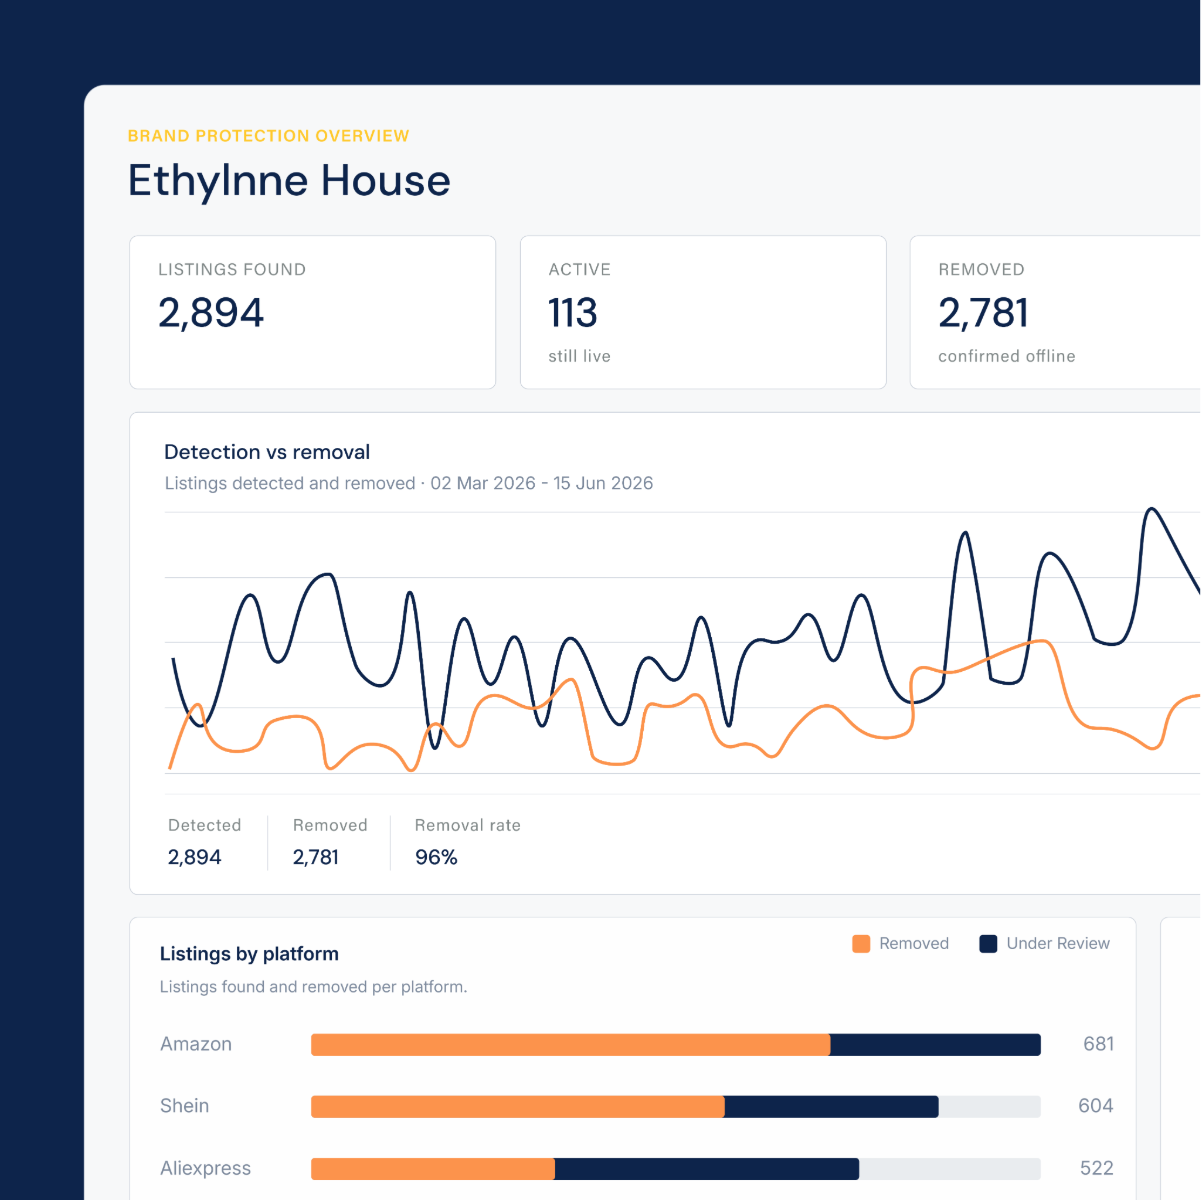Click the Detected value 2,894 under the chart

195,857
